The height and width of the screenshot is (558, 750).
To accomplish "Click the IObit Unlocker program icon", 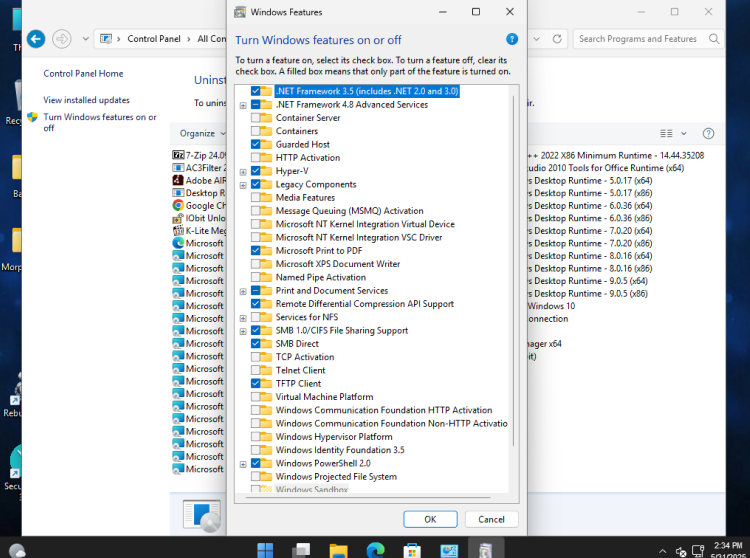I will pyautogui.click(x=178, y=218).
